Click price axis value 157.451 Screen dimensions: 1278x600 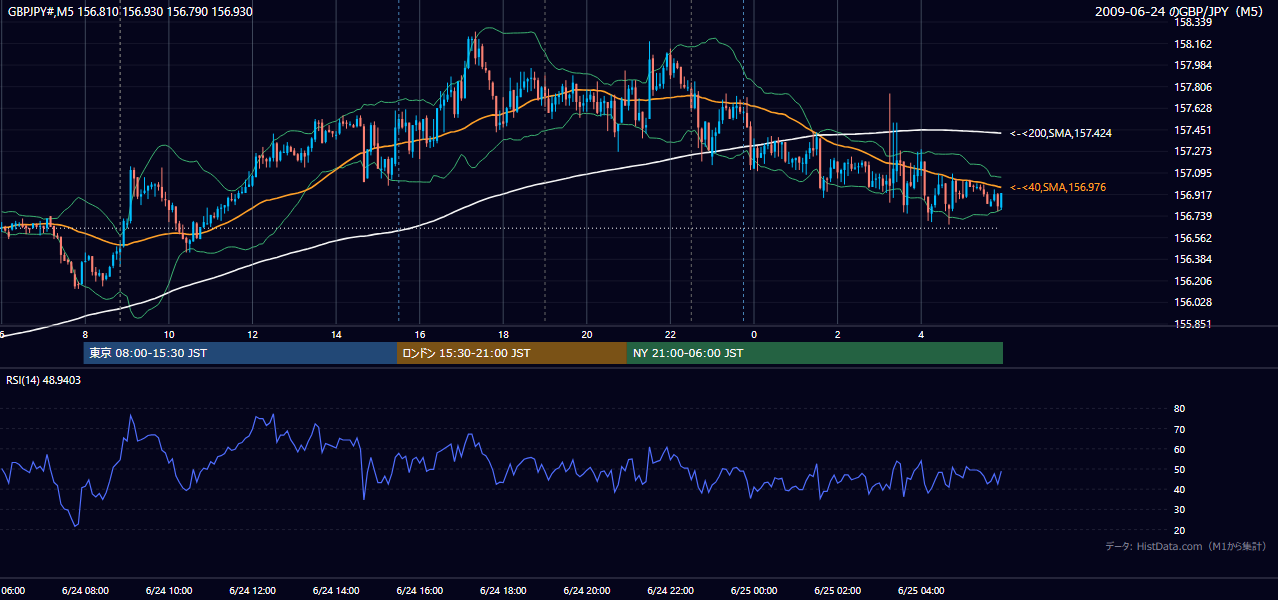click(1192, 130)
